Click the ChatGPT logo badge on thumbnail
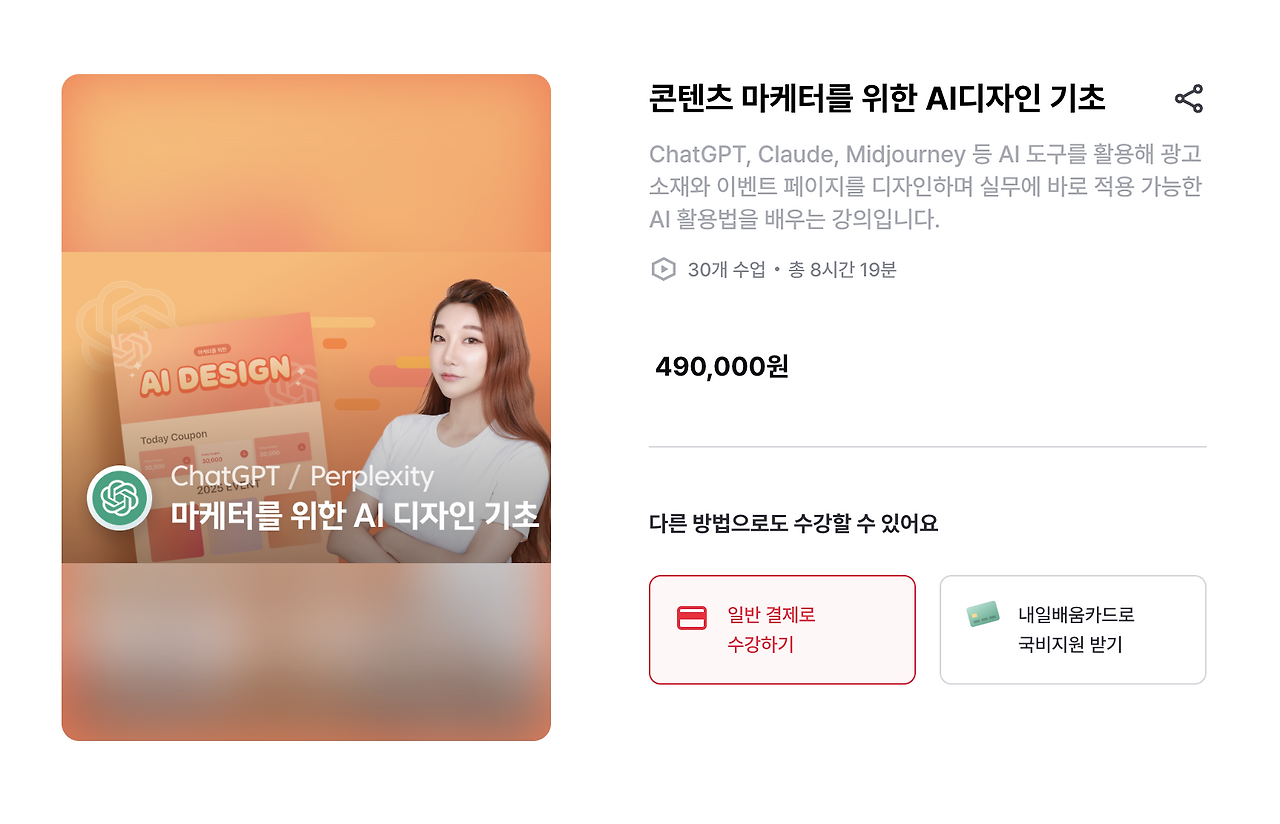This screenshot has width=1280, height=824. coord(119,497)
